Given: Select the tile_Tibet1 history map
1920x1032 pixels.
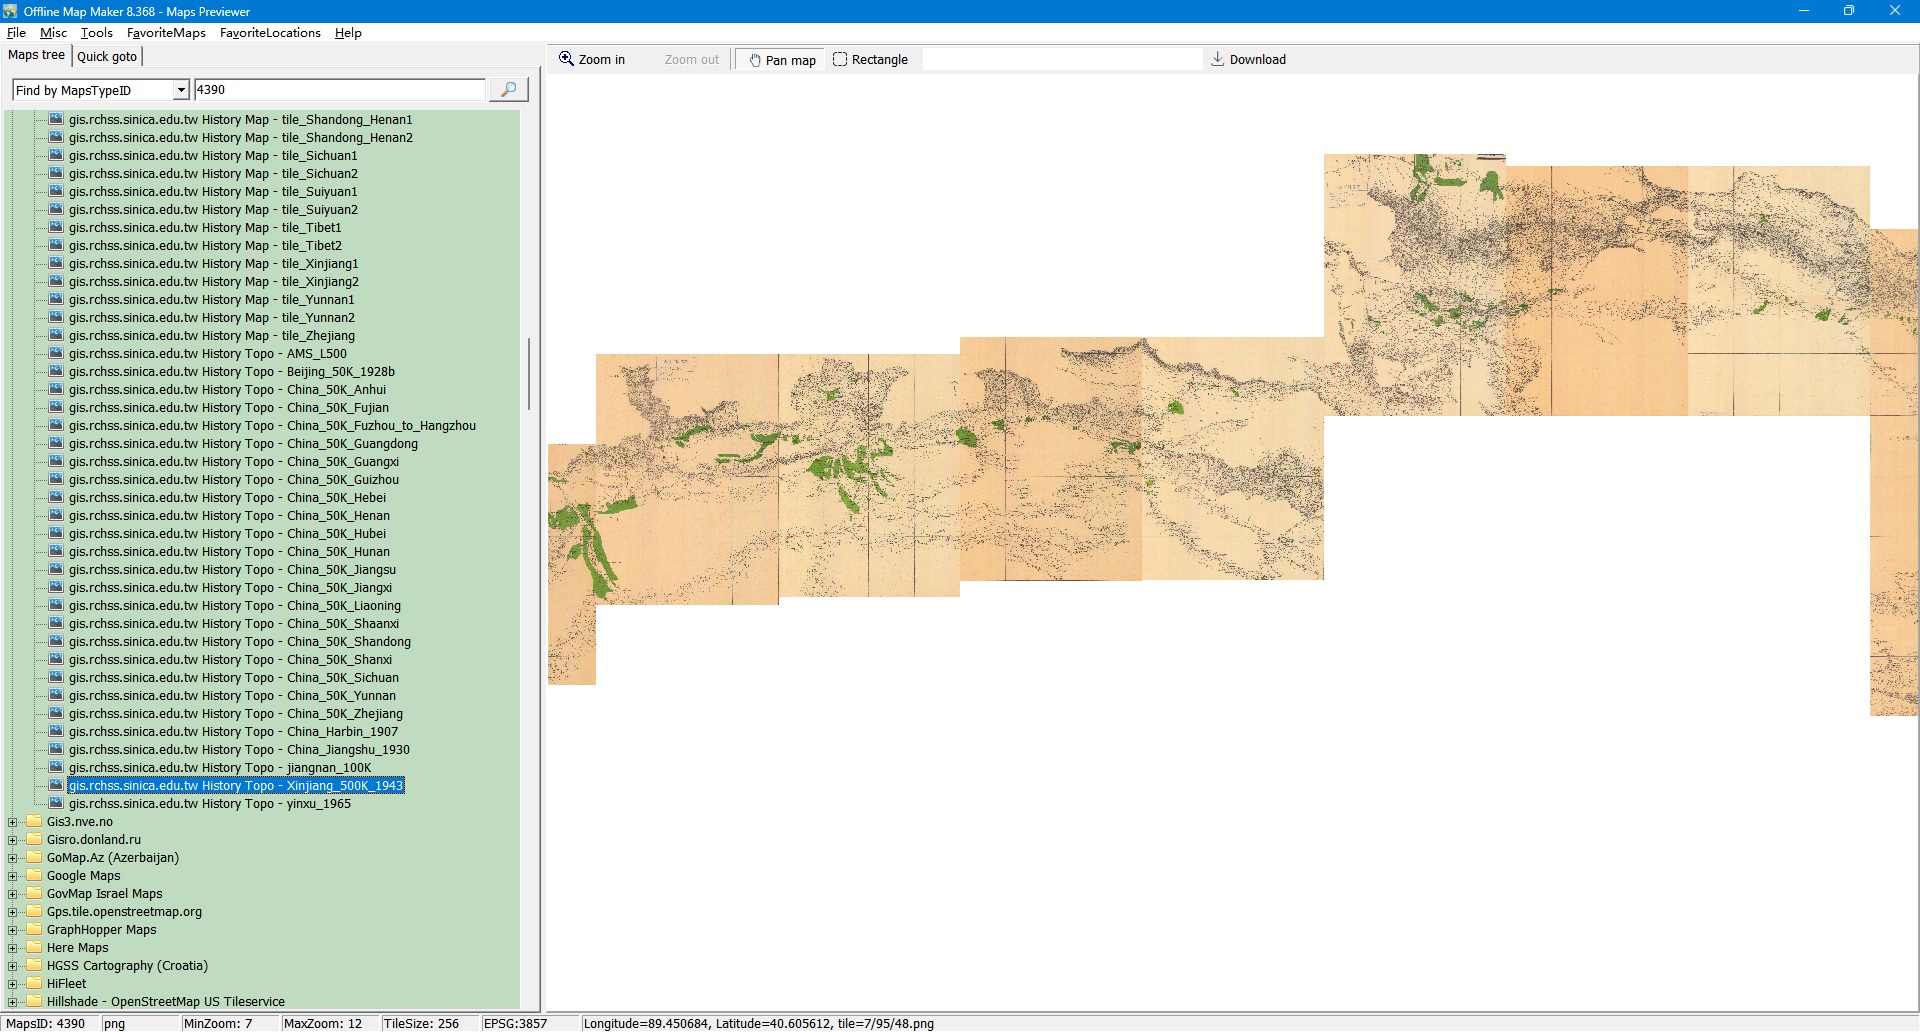Looking at the screenshot, I should click(205, 228).
